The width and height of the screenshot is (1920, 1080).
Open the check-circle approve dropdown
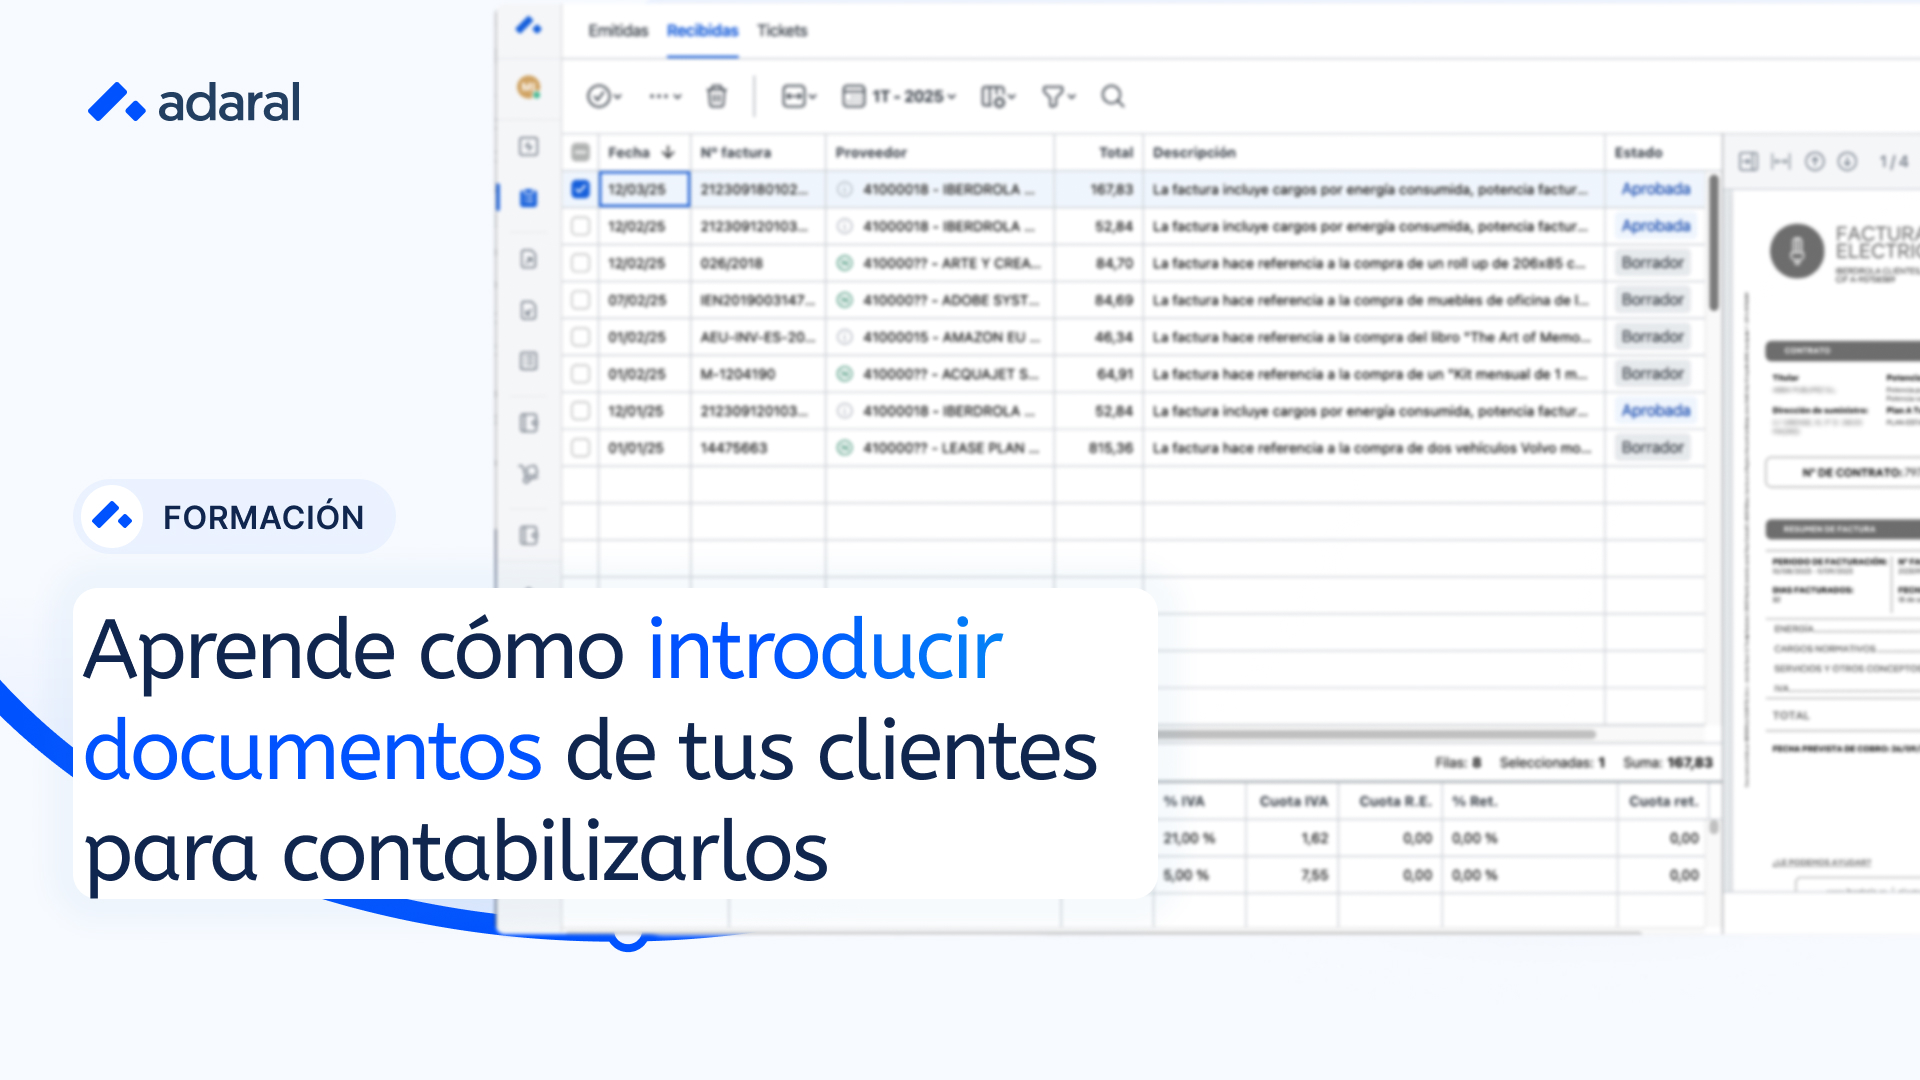coord(604,96)
